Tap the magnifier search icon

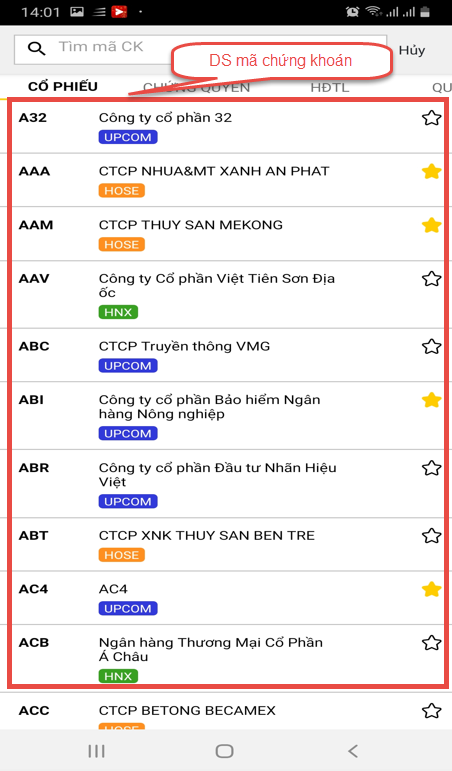pyautogui.click(x=36, y=48)
